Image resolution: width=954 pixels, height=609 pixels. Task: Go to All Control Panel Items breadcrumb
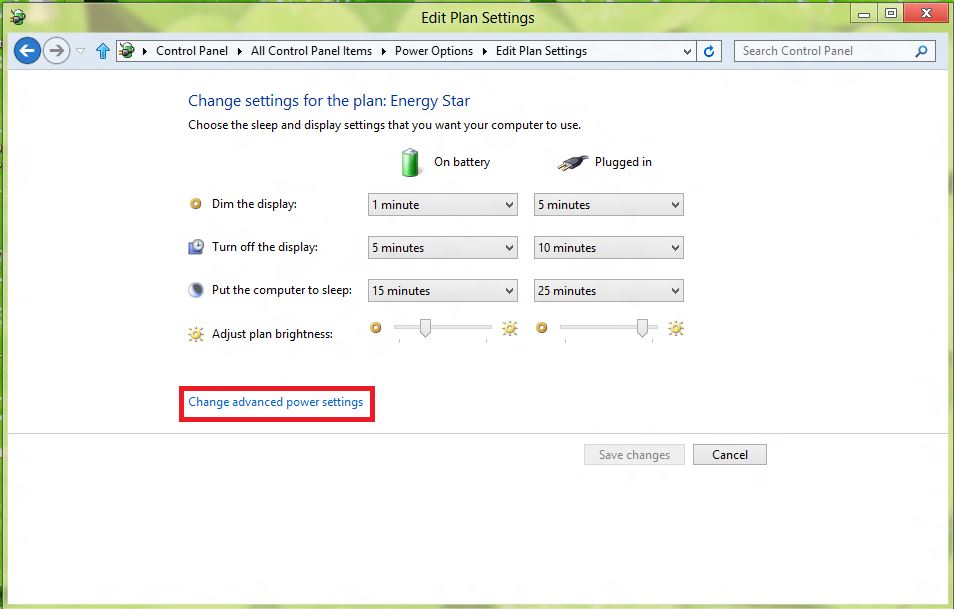point(311,51)
